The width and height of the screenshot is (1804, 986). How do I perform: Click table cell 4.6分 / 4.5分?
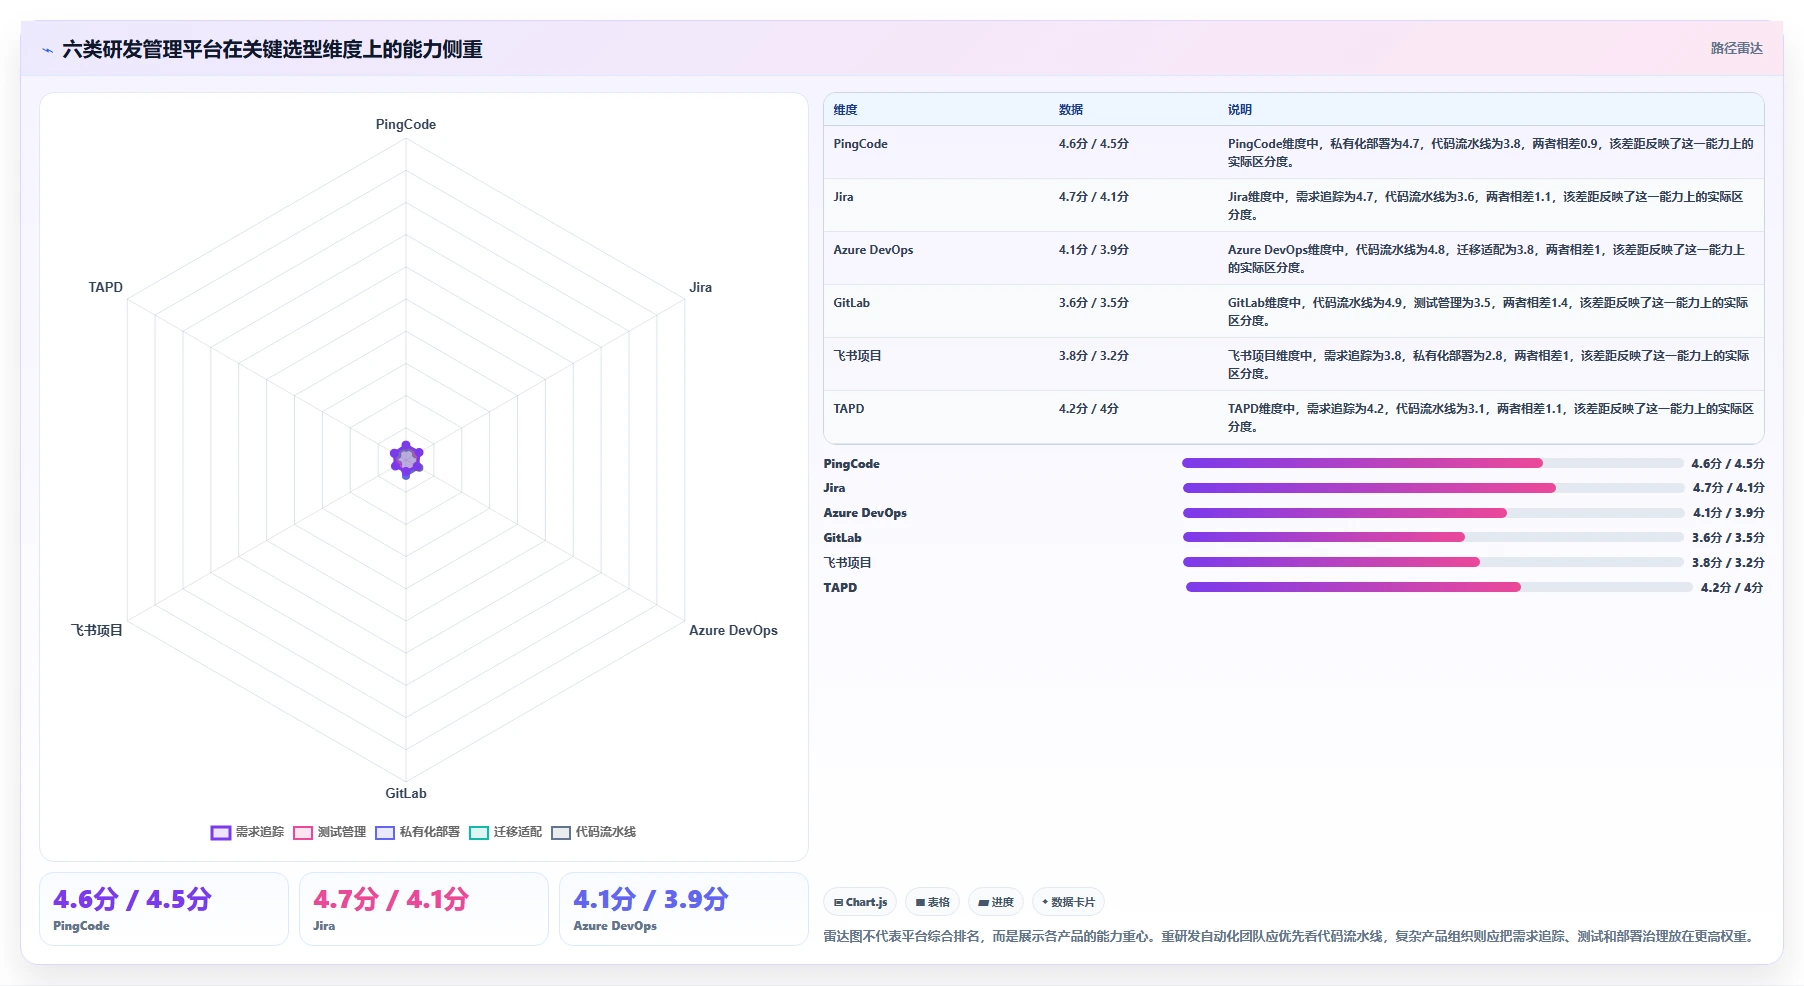[x=1093, y=144]
